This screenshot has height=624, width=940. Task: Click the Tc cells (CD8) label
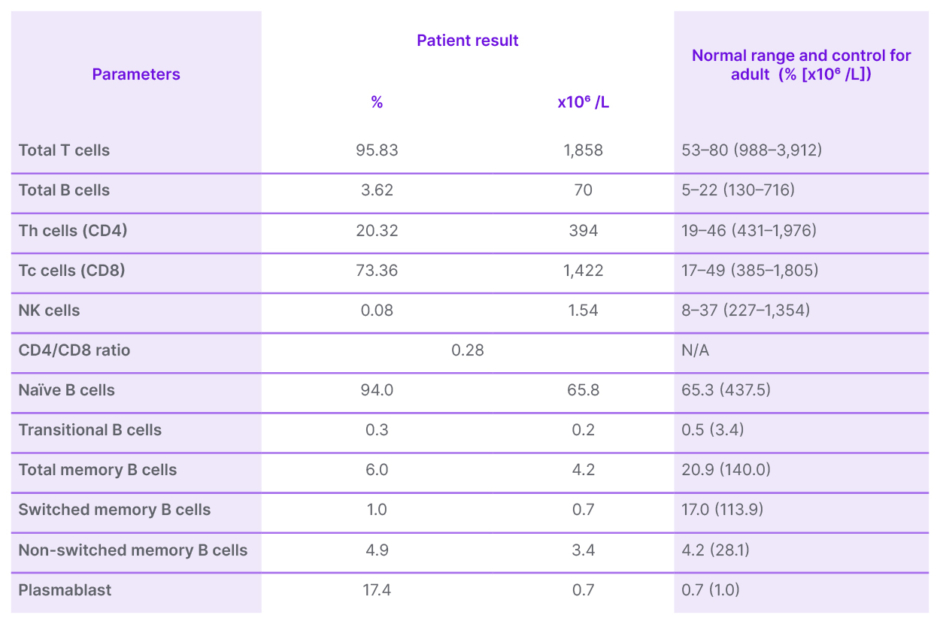pos(72,270)
